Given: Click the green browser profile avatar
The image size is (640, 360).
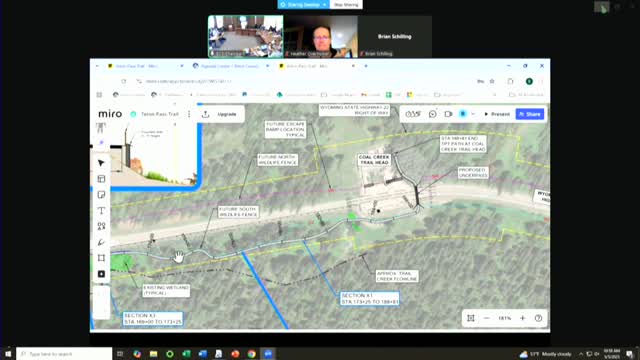Looking at the screenshot, I should (529, 81).
